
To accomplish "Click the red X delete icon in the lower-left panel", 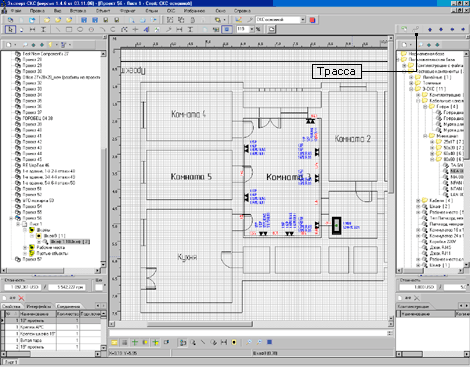I will click(21, 298).
